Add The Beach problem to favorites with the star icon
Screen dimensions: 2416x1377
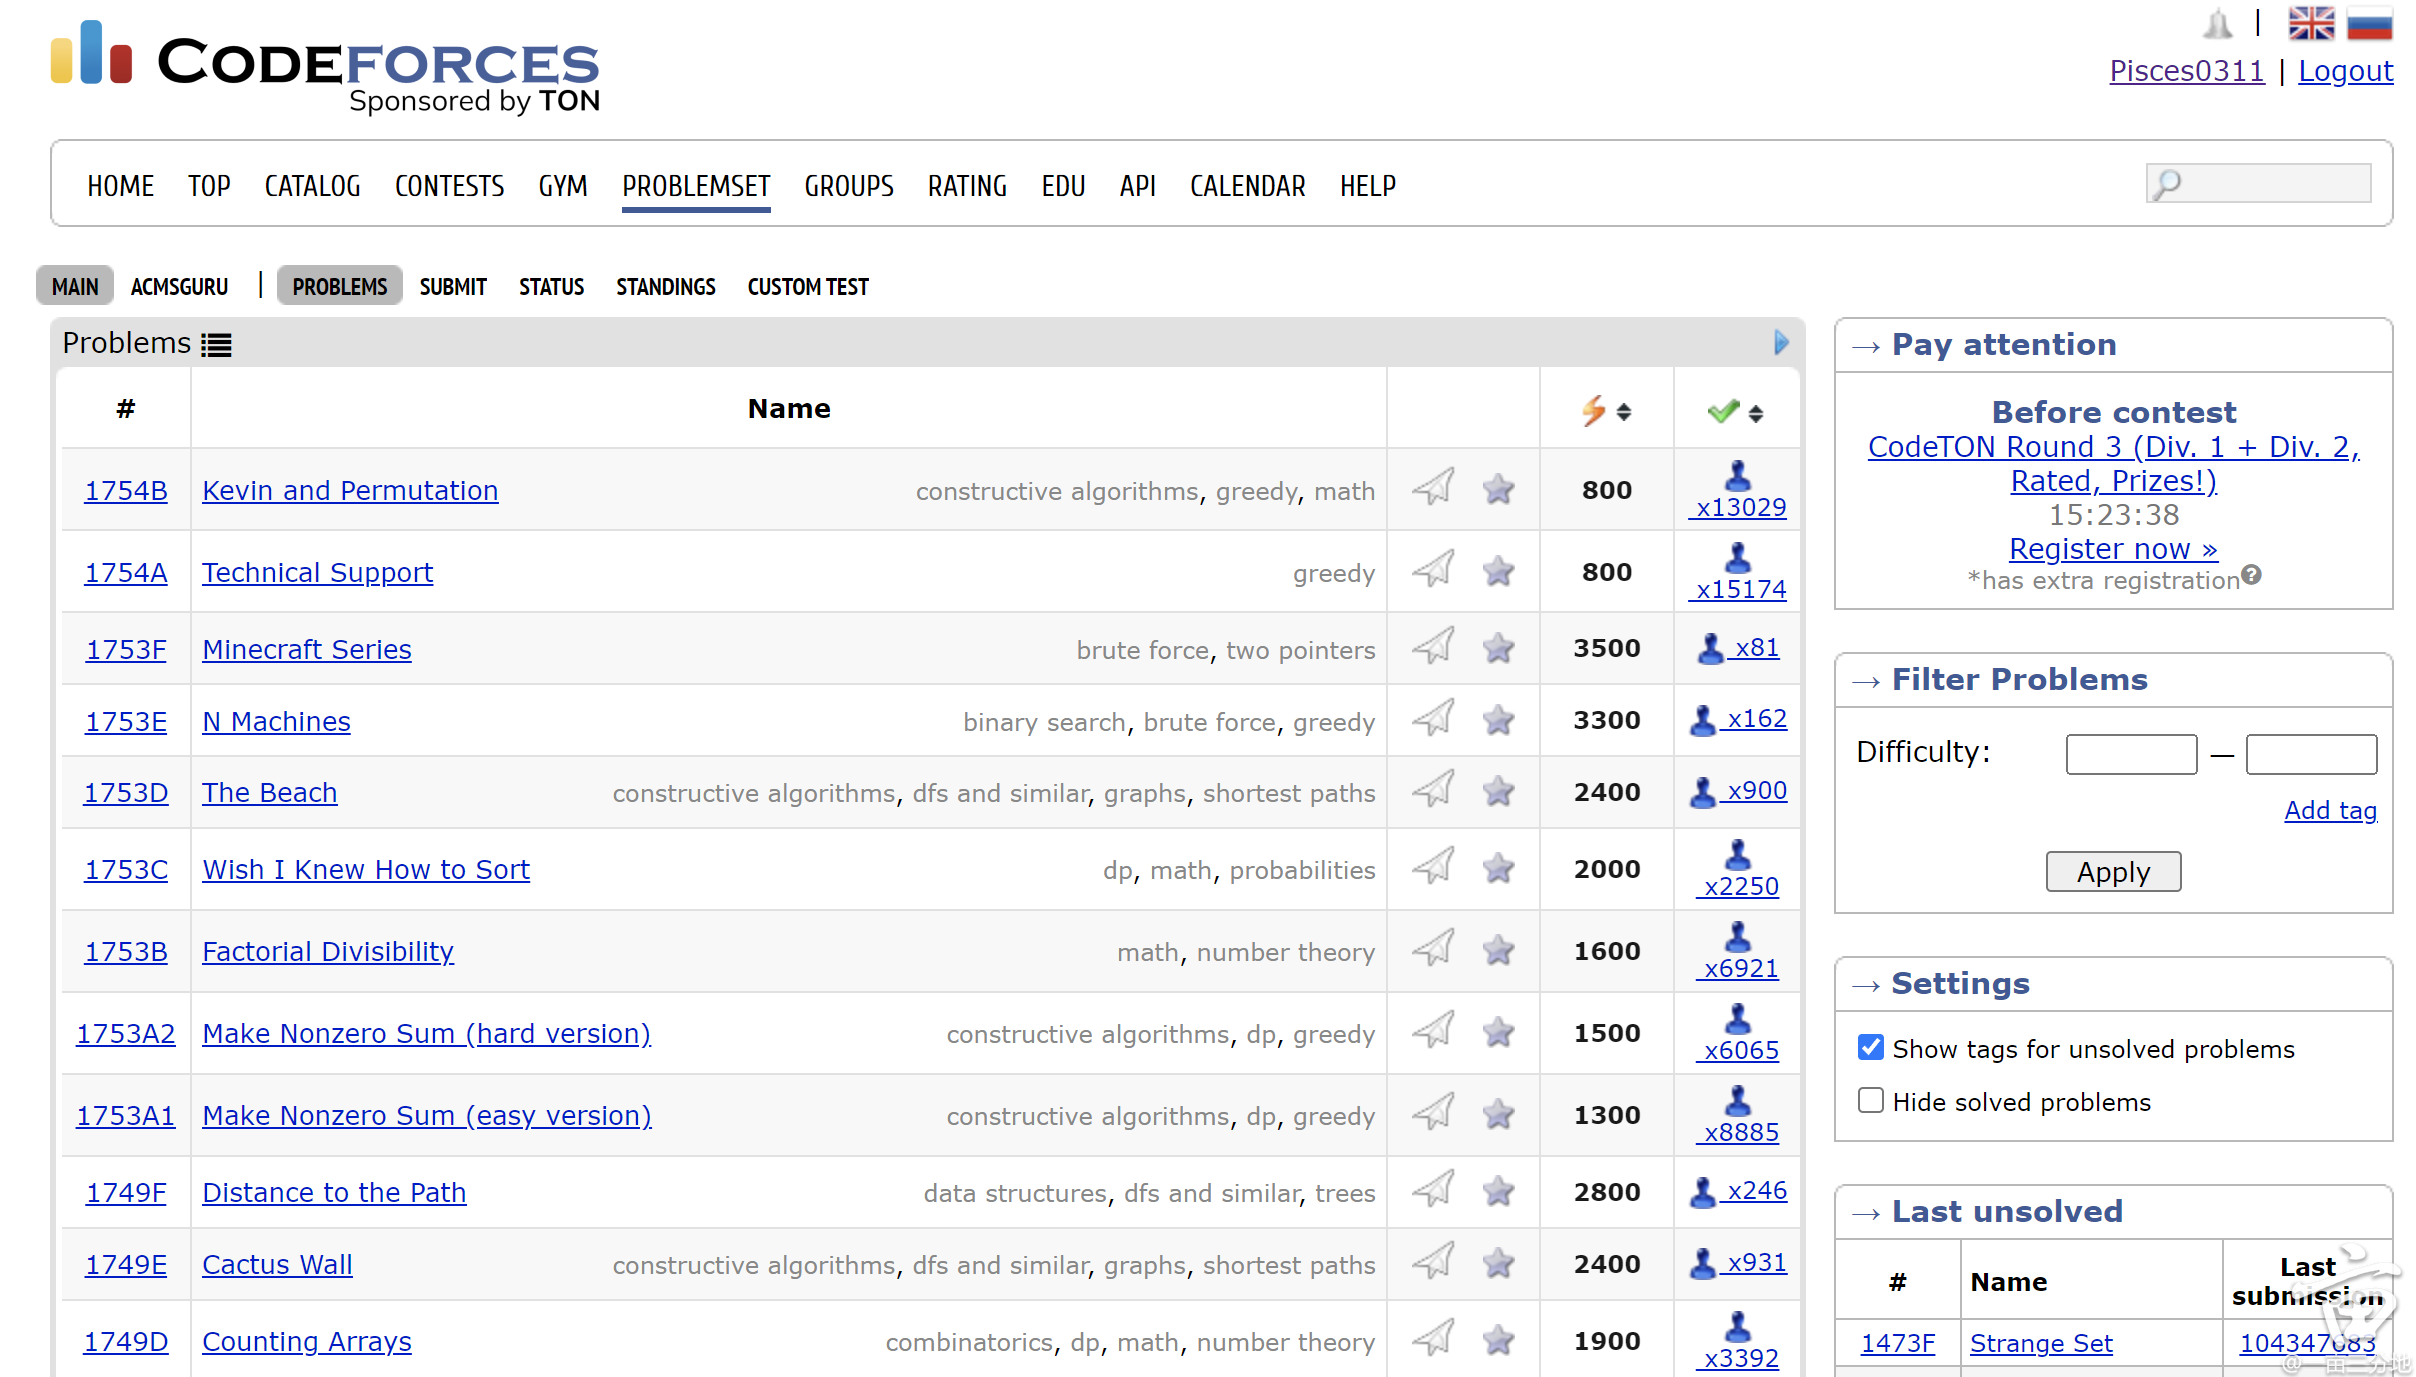1497,791
